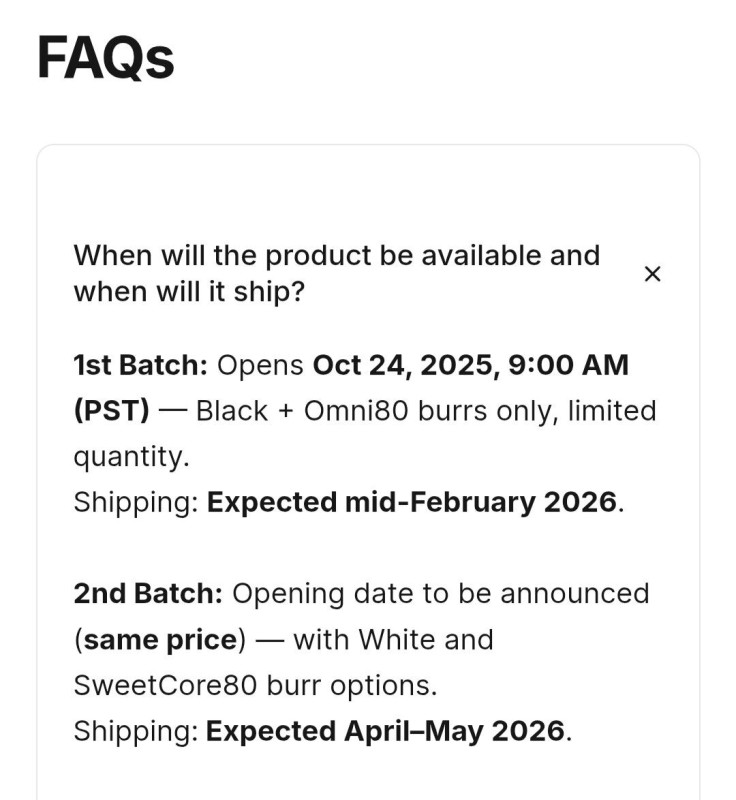Click "Opening date to be announced" text
Viewport: 736px width, 800px height.
[440, 593]
